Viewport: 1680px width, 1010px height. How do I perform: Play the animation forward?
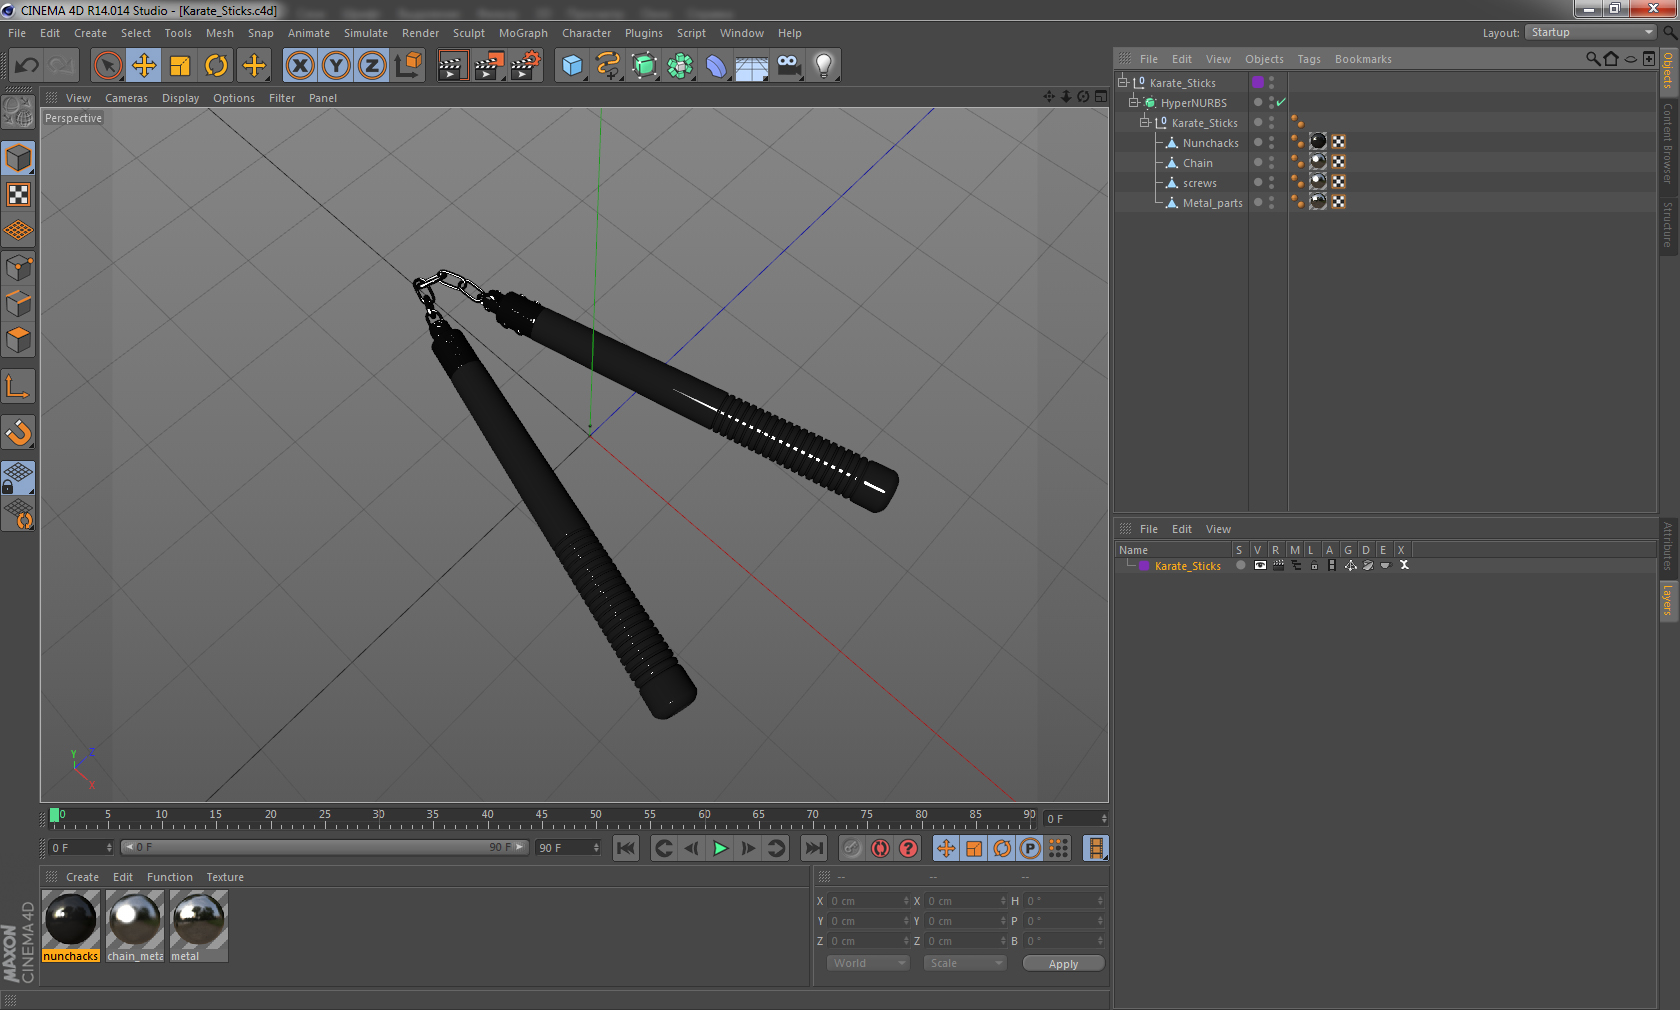720,848
